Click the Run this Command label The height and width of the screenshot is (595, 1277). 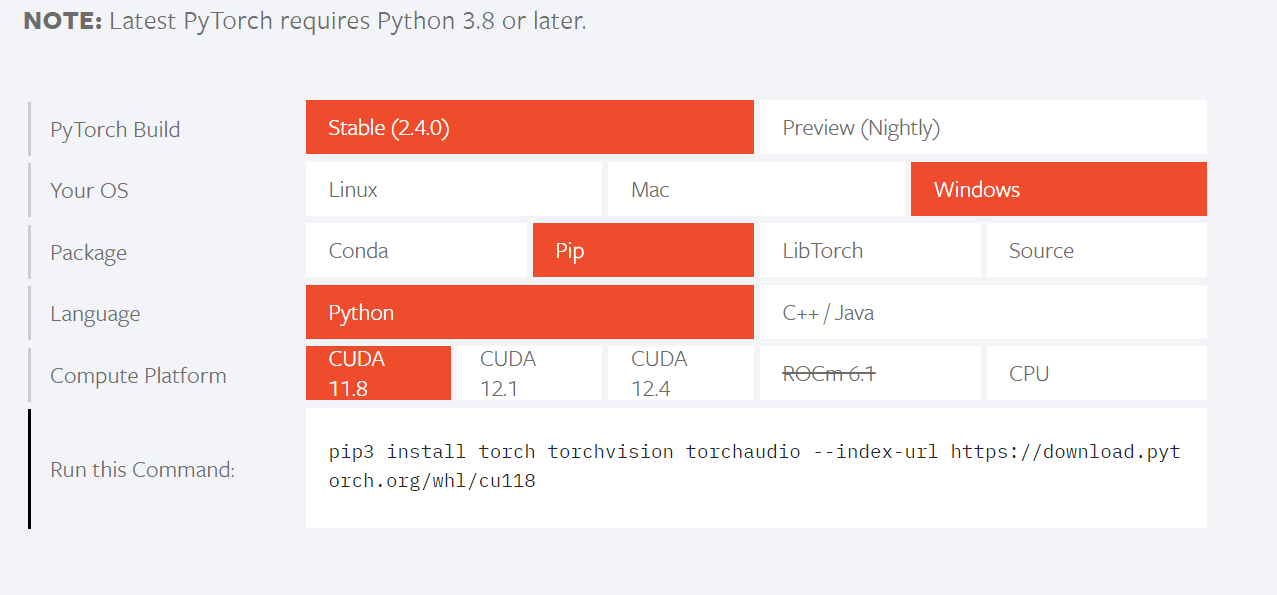142,469
